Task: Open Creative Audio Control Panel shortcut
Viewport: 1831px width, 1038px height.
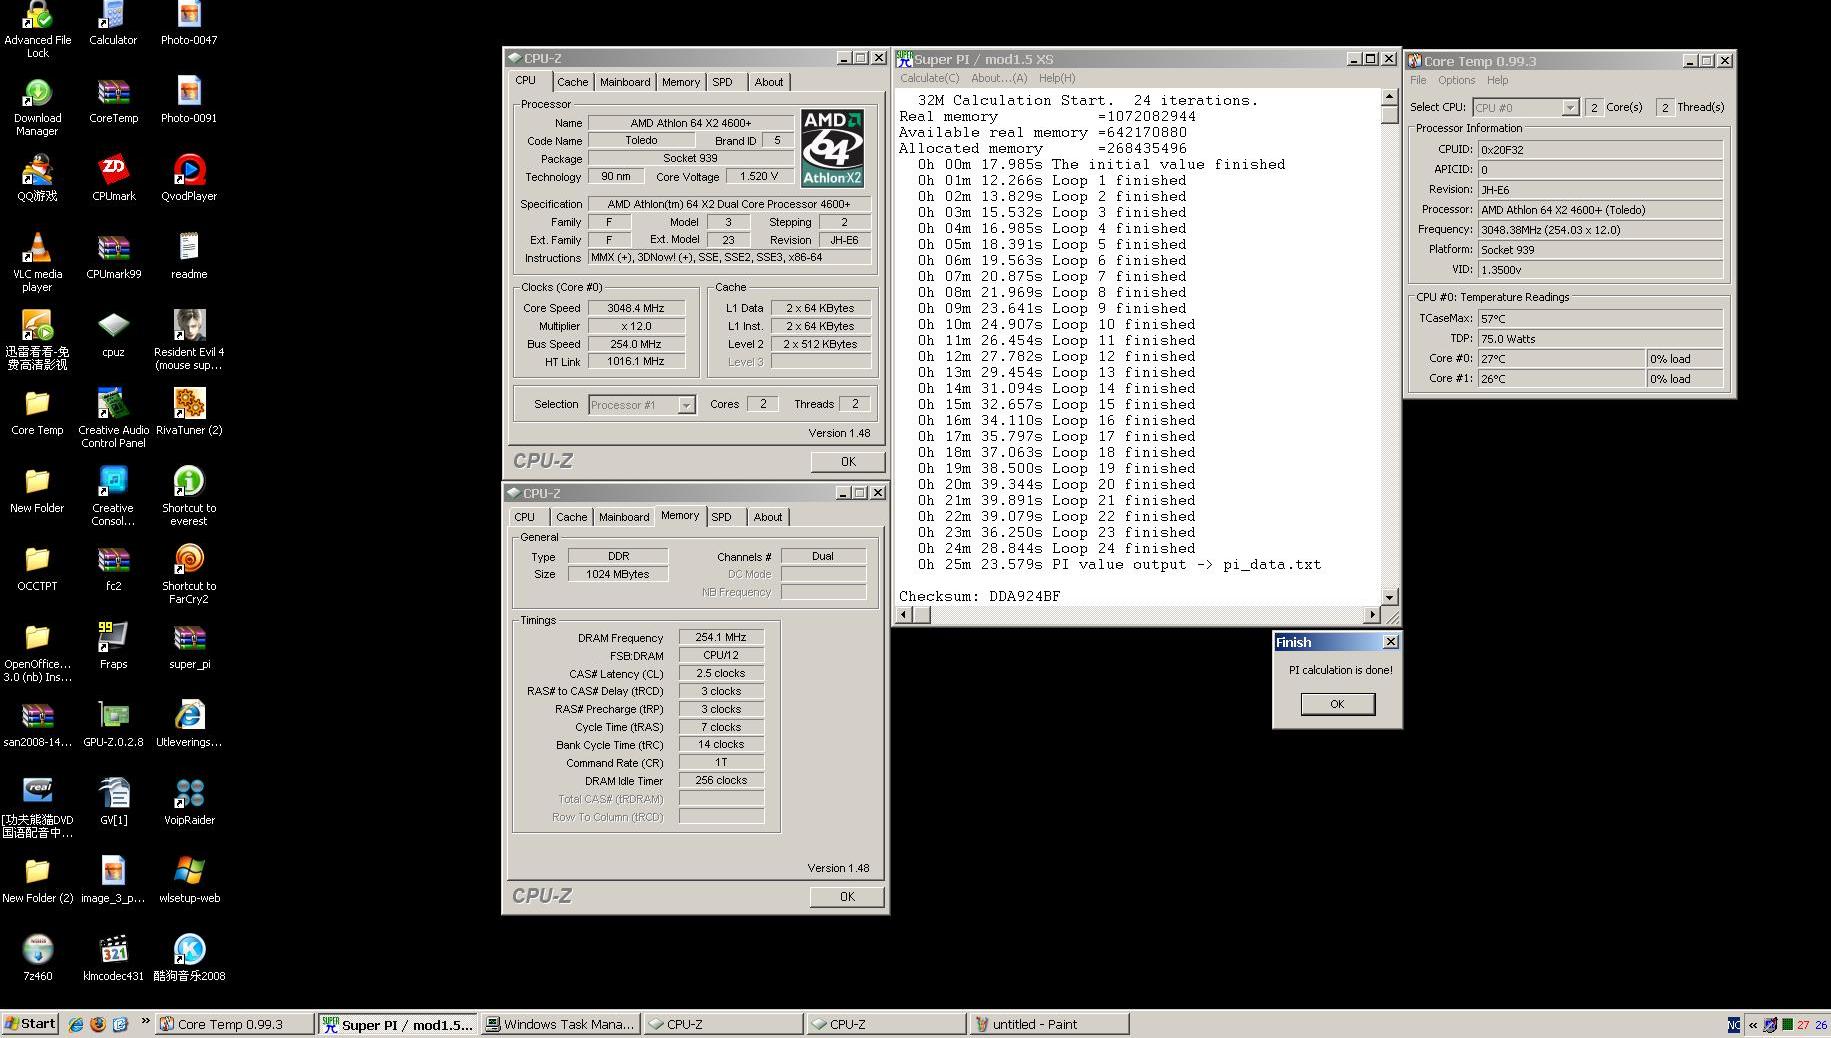Action: click(x=113, y=418)
